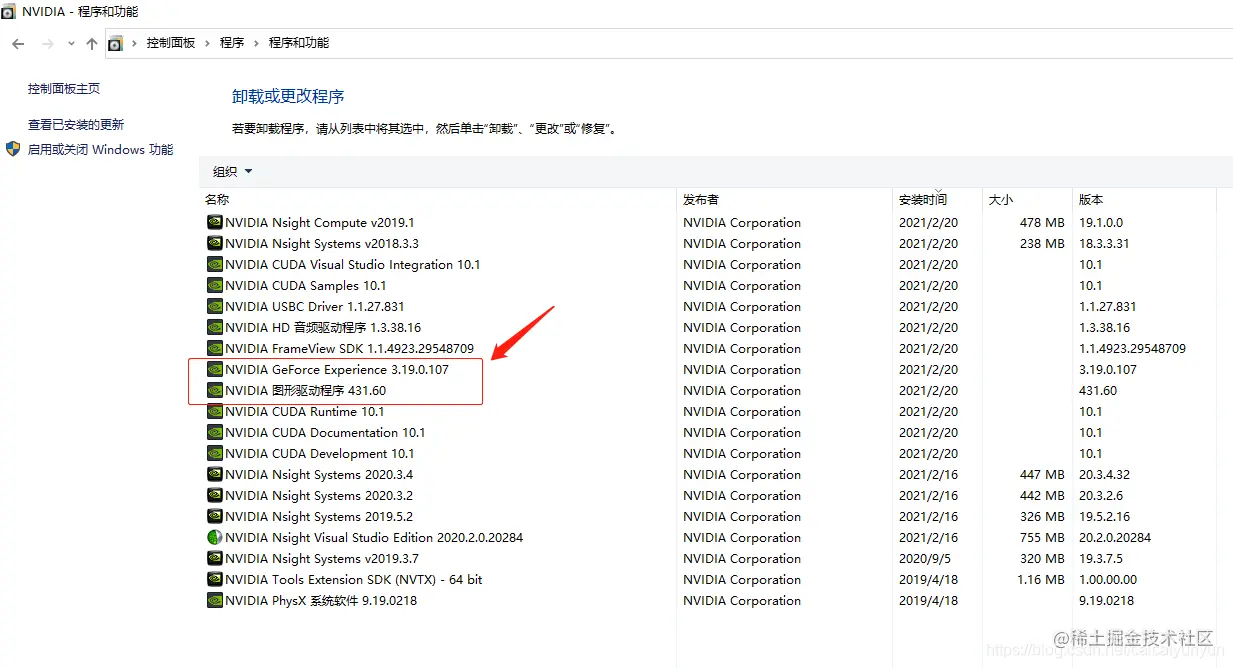Click the 320 MB size cell
This screenshot has height=668, width=1233.
coord(1042,559)
